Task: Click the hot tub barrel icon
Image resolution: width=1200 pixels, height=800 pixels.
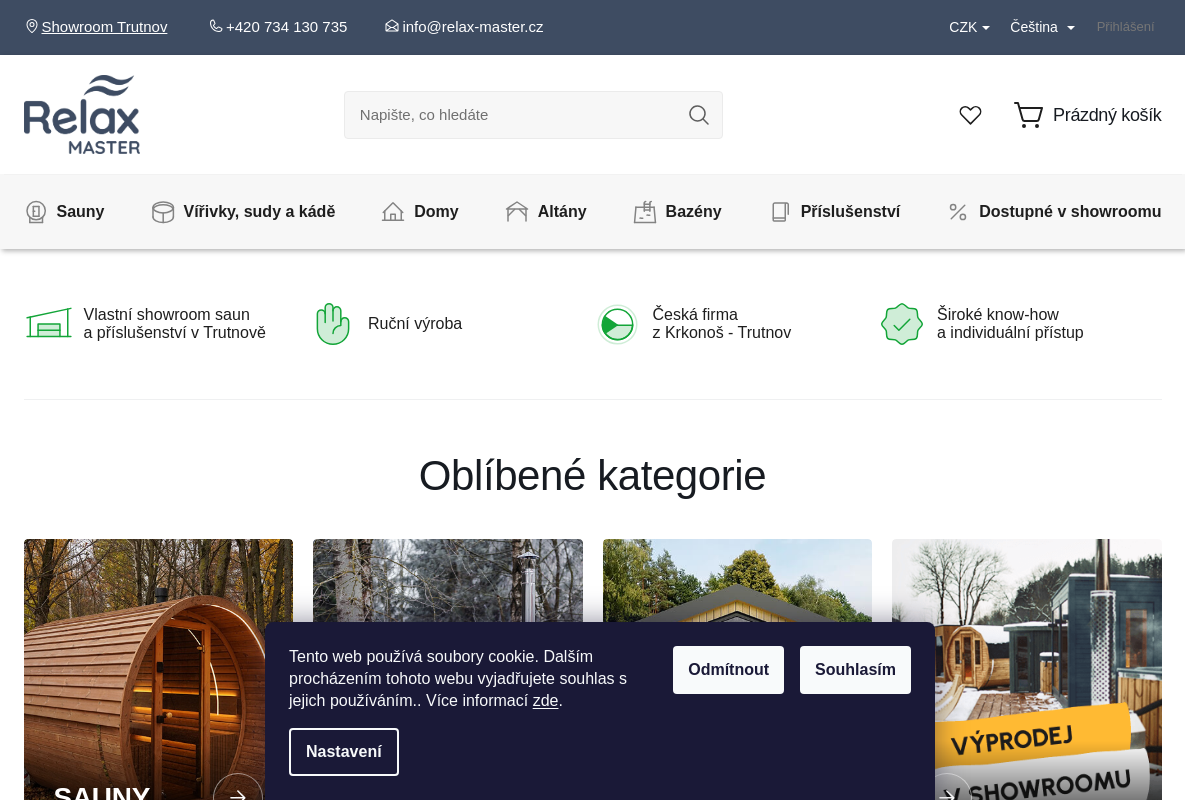Action: pyautogui.click(x=163, y=212)
